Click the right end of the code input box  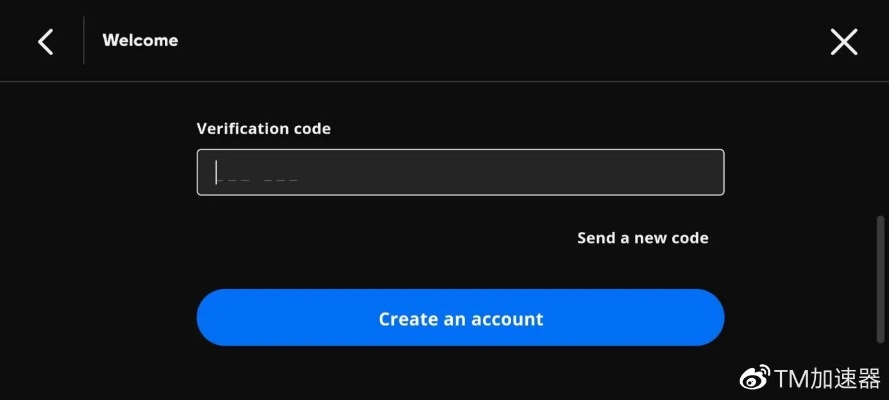pyautogui.click(x=700, y=172)
